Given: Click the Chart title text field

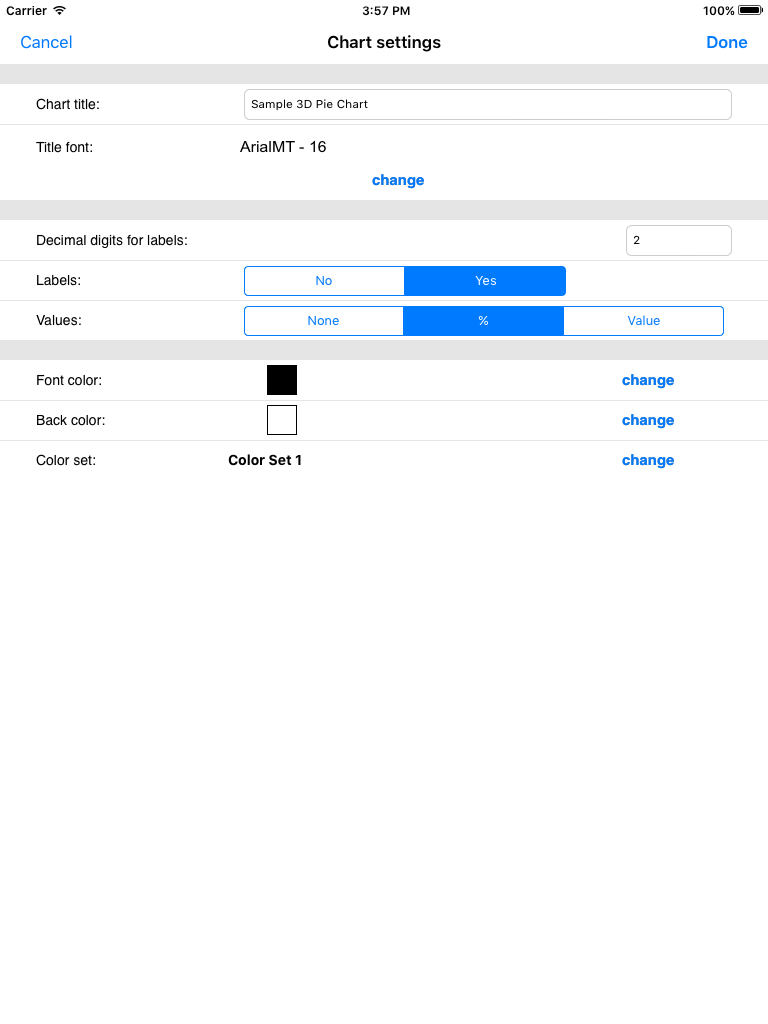Looking at the screenshot, I should 487,104.
